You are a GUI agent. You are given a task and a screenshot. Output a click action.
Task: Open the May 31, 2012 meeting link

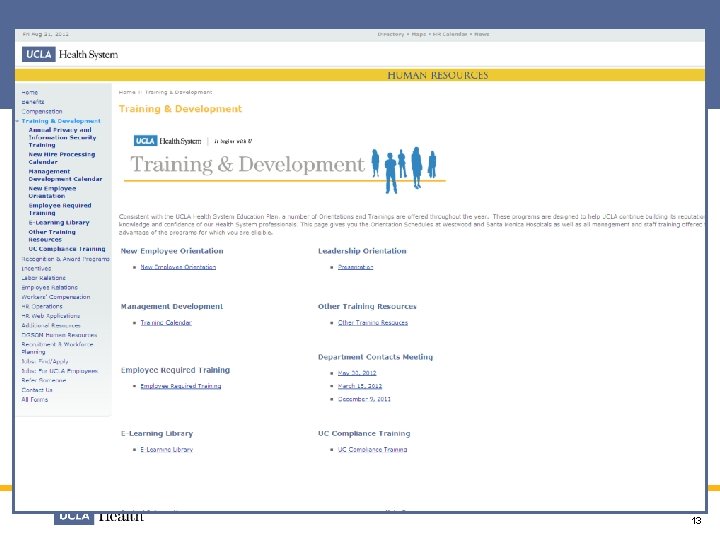(x=357, y=373)
